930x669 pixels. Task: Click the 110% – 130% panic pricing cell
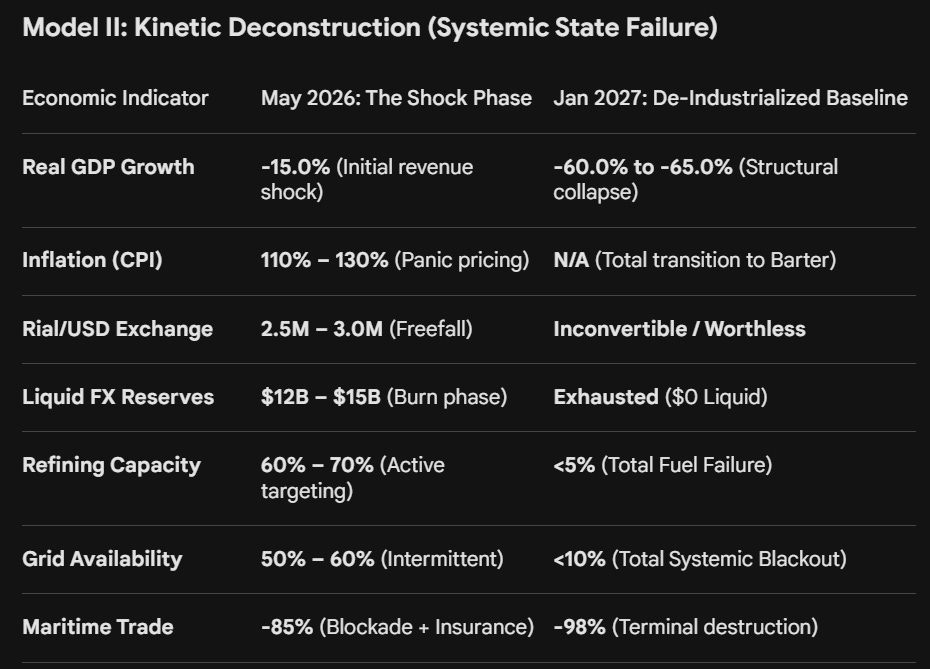(x=395, y=260)
